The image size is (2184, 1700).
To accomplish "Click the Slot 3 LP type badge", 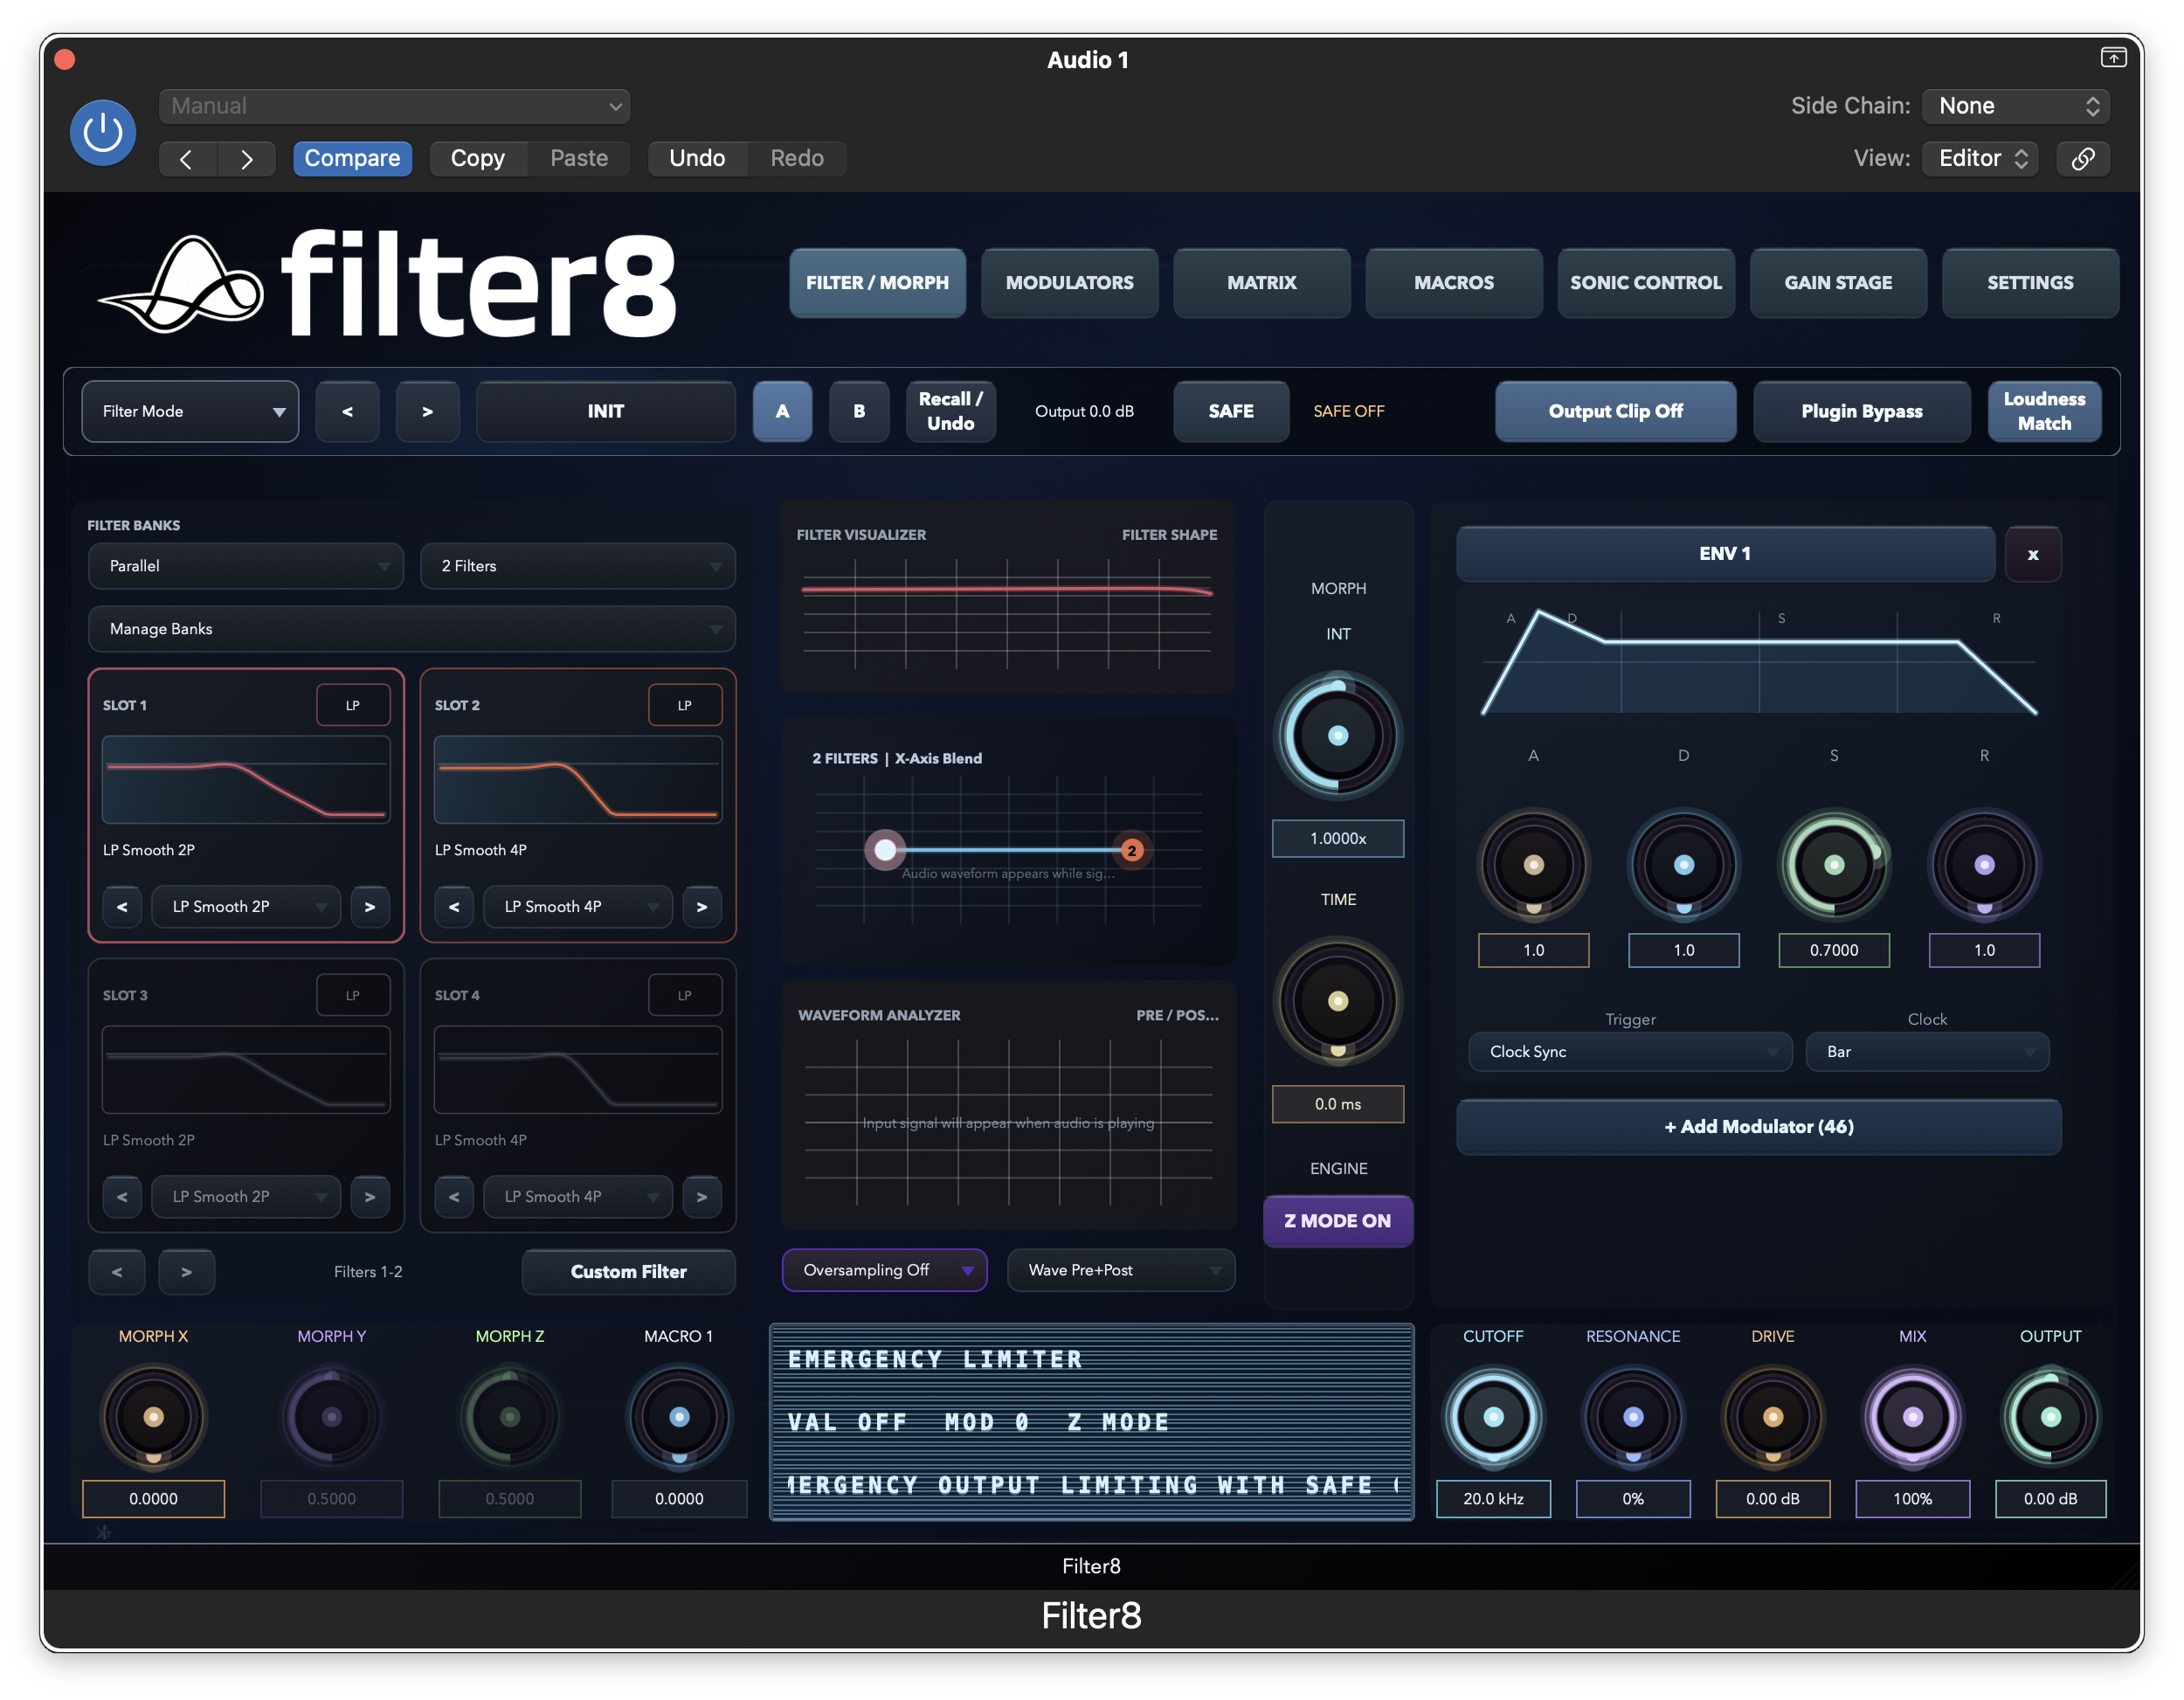I will (353, 995).
